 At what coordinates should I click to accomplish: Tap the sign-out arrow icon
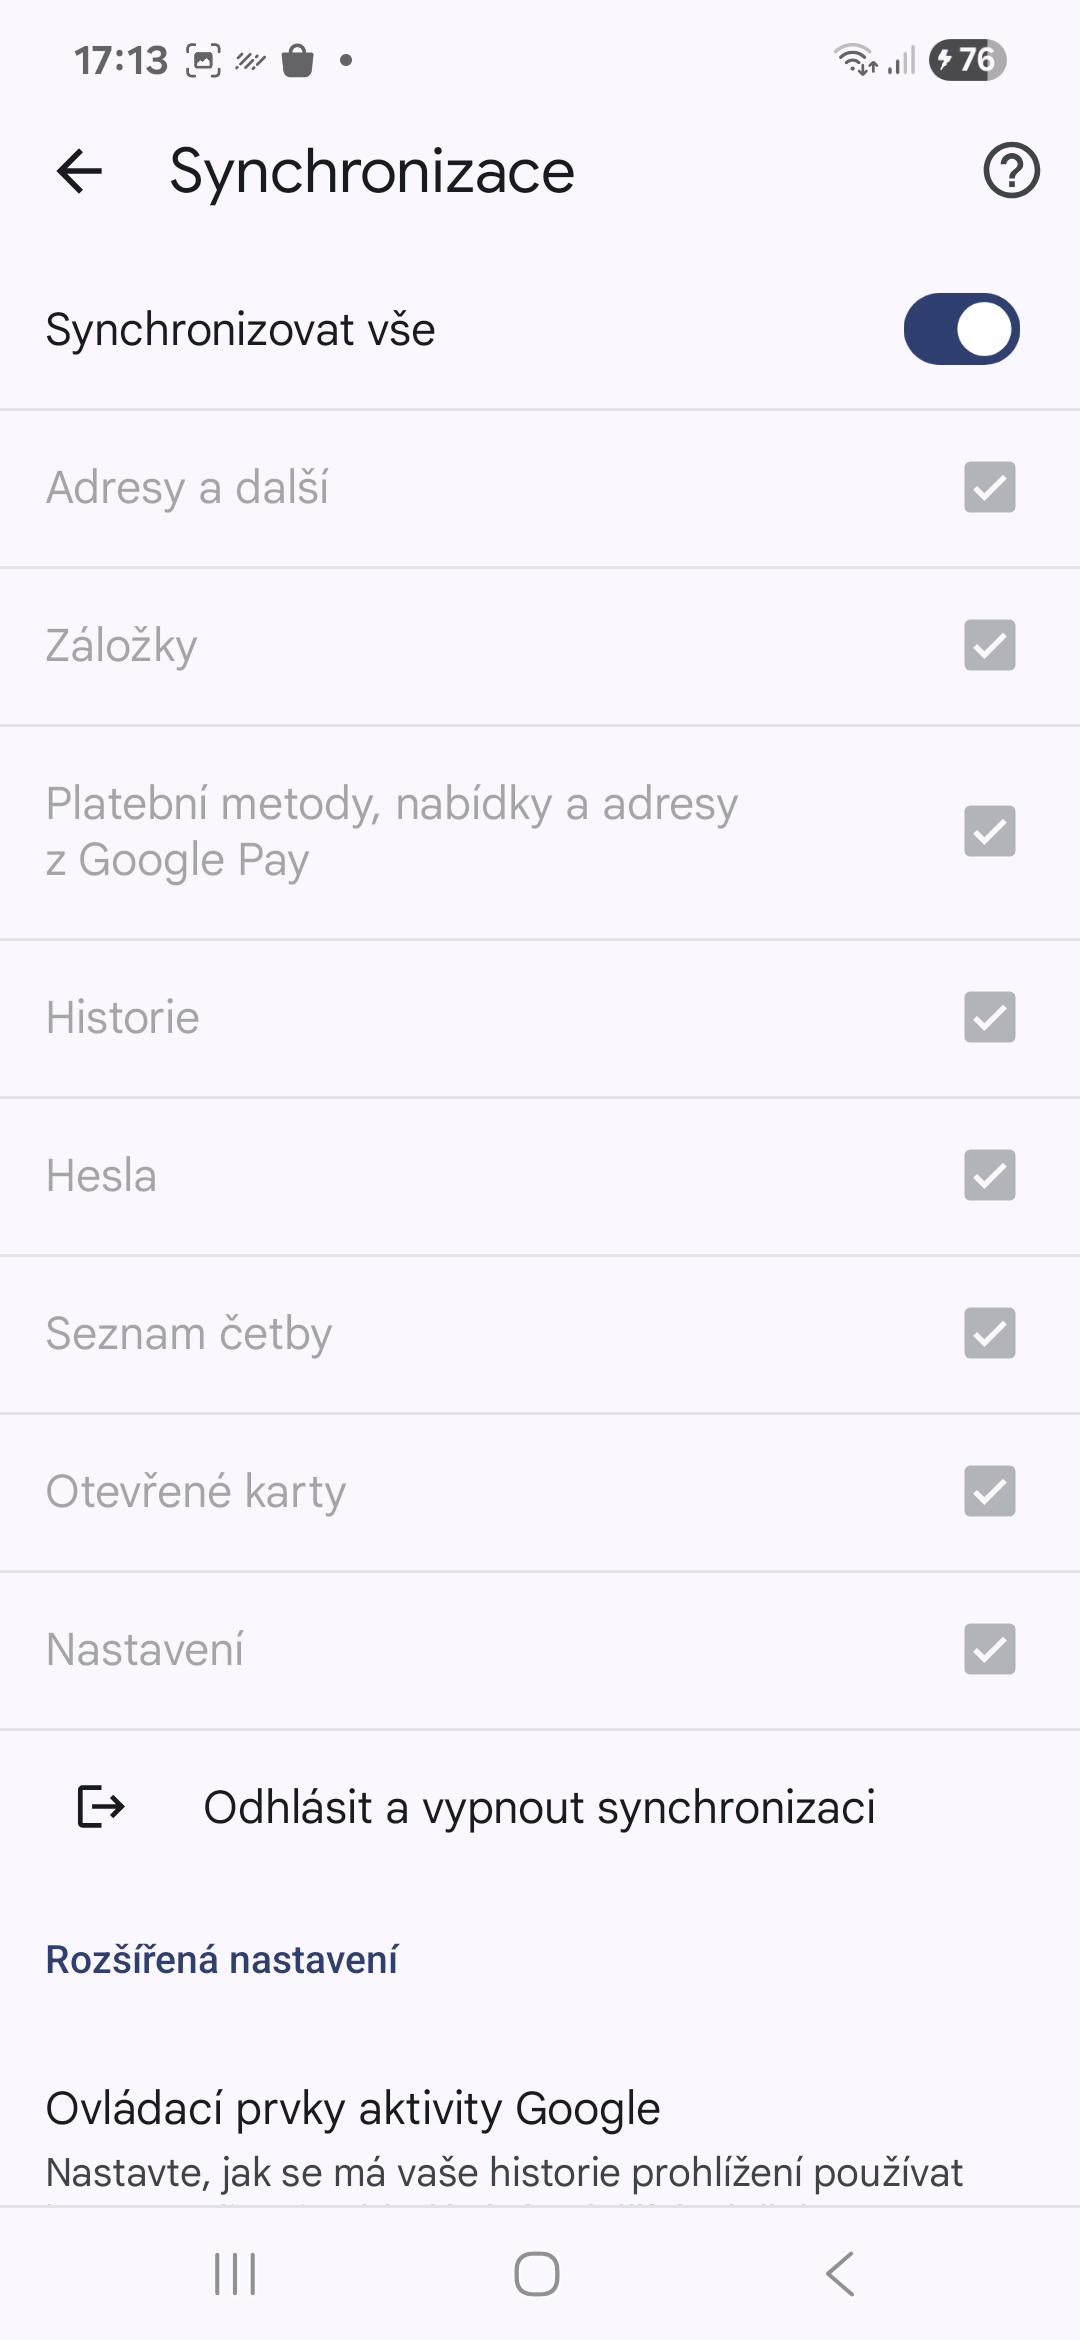tap(101, 1807)
